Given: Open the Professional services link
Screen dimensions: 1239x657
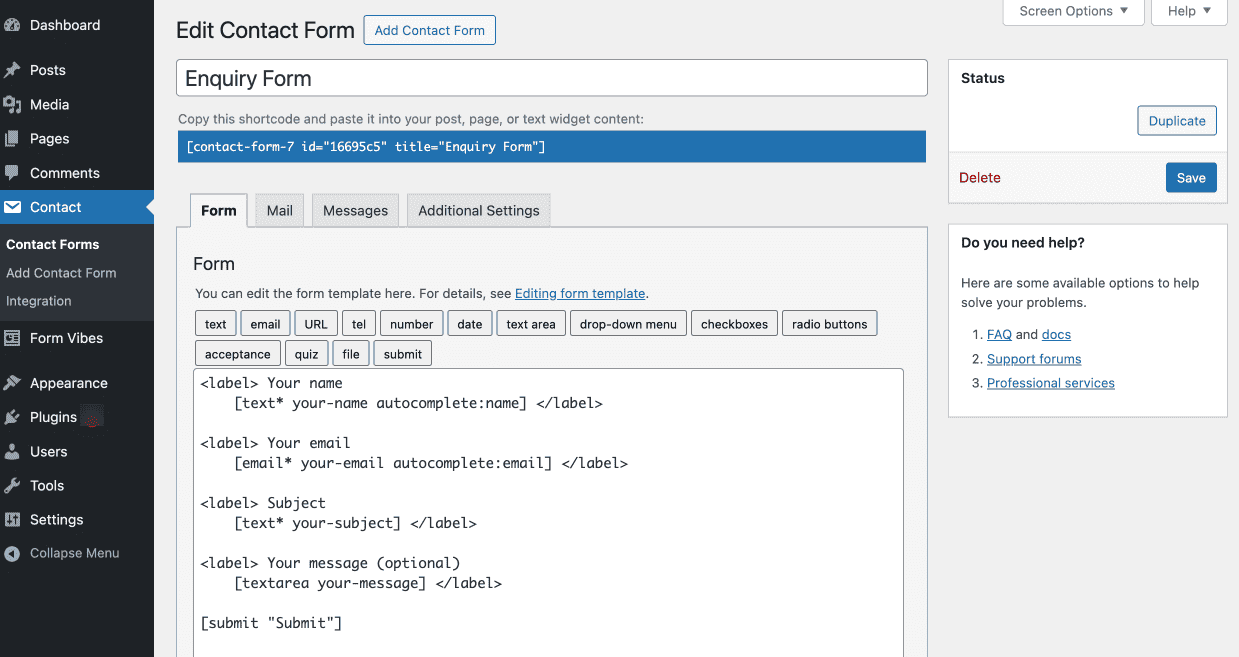Looking at the screenshot, I should 1051,383.
